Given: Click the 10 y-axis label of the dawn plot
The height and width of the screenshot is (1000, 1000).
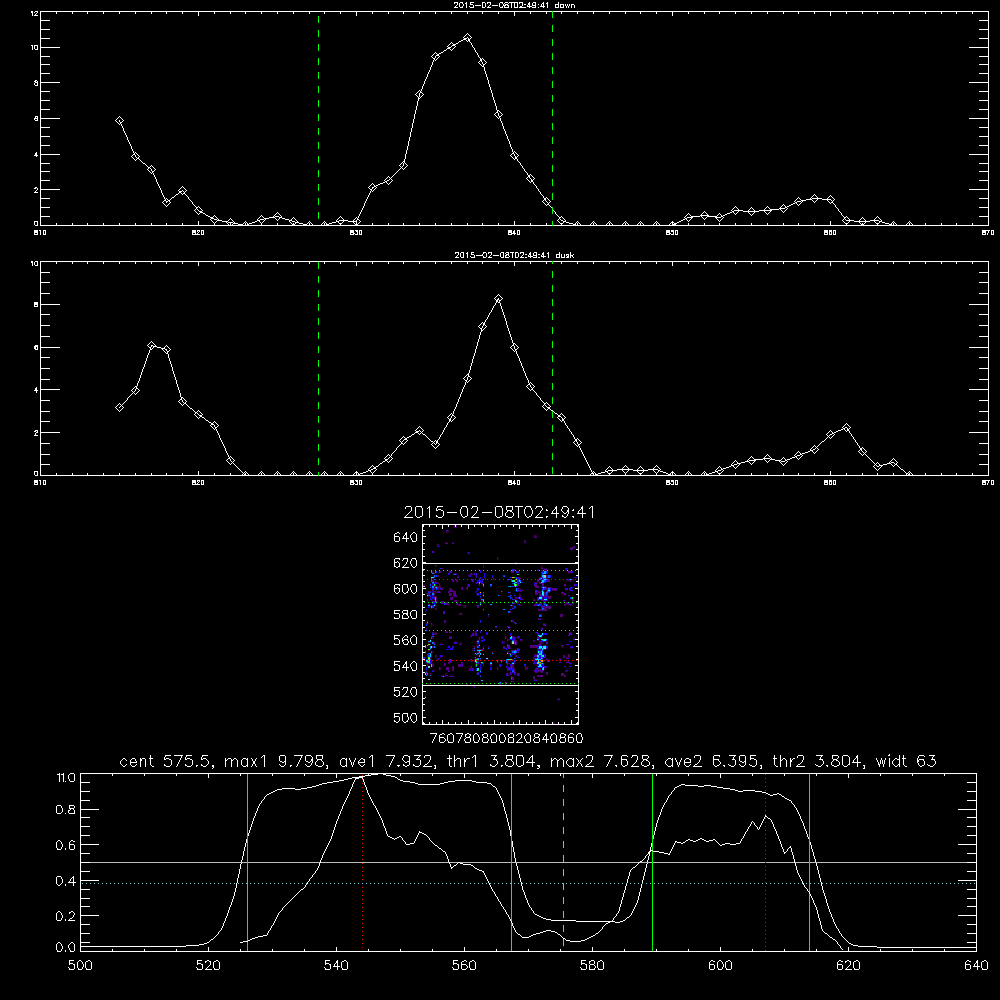Looking at the screenshot, I should pyautogui.click(x=35, y=48).
